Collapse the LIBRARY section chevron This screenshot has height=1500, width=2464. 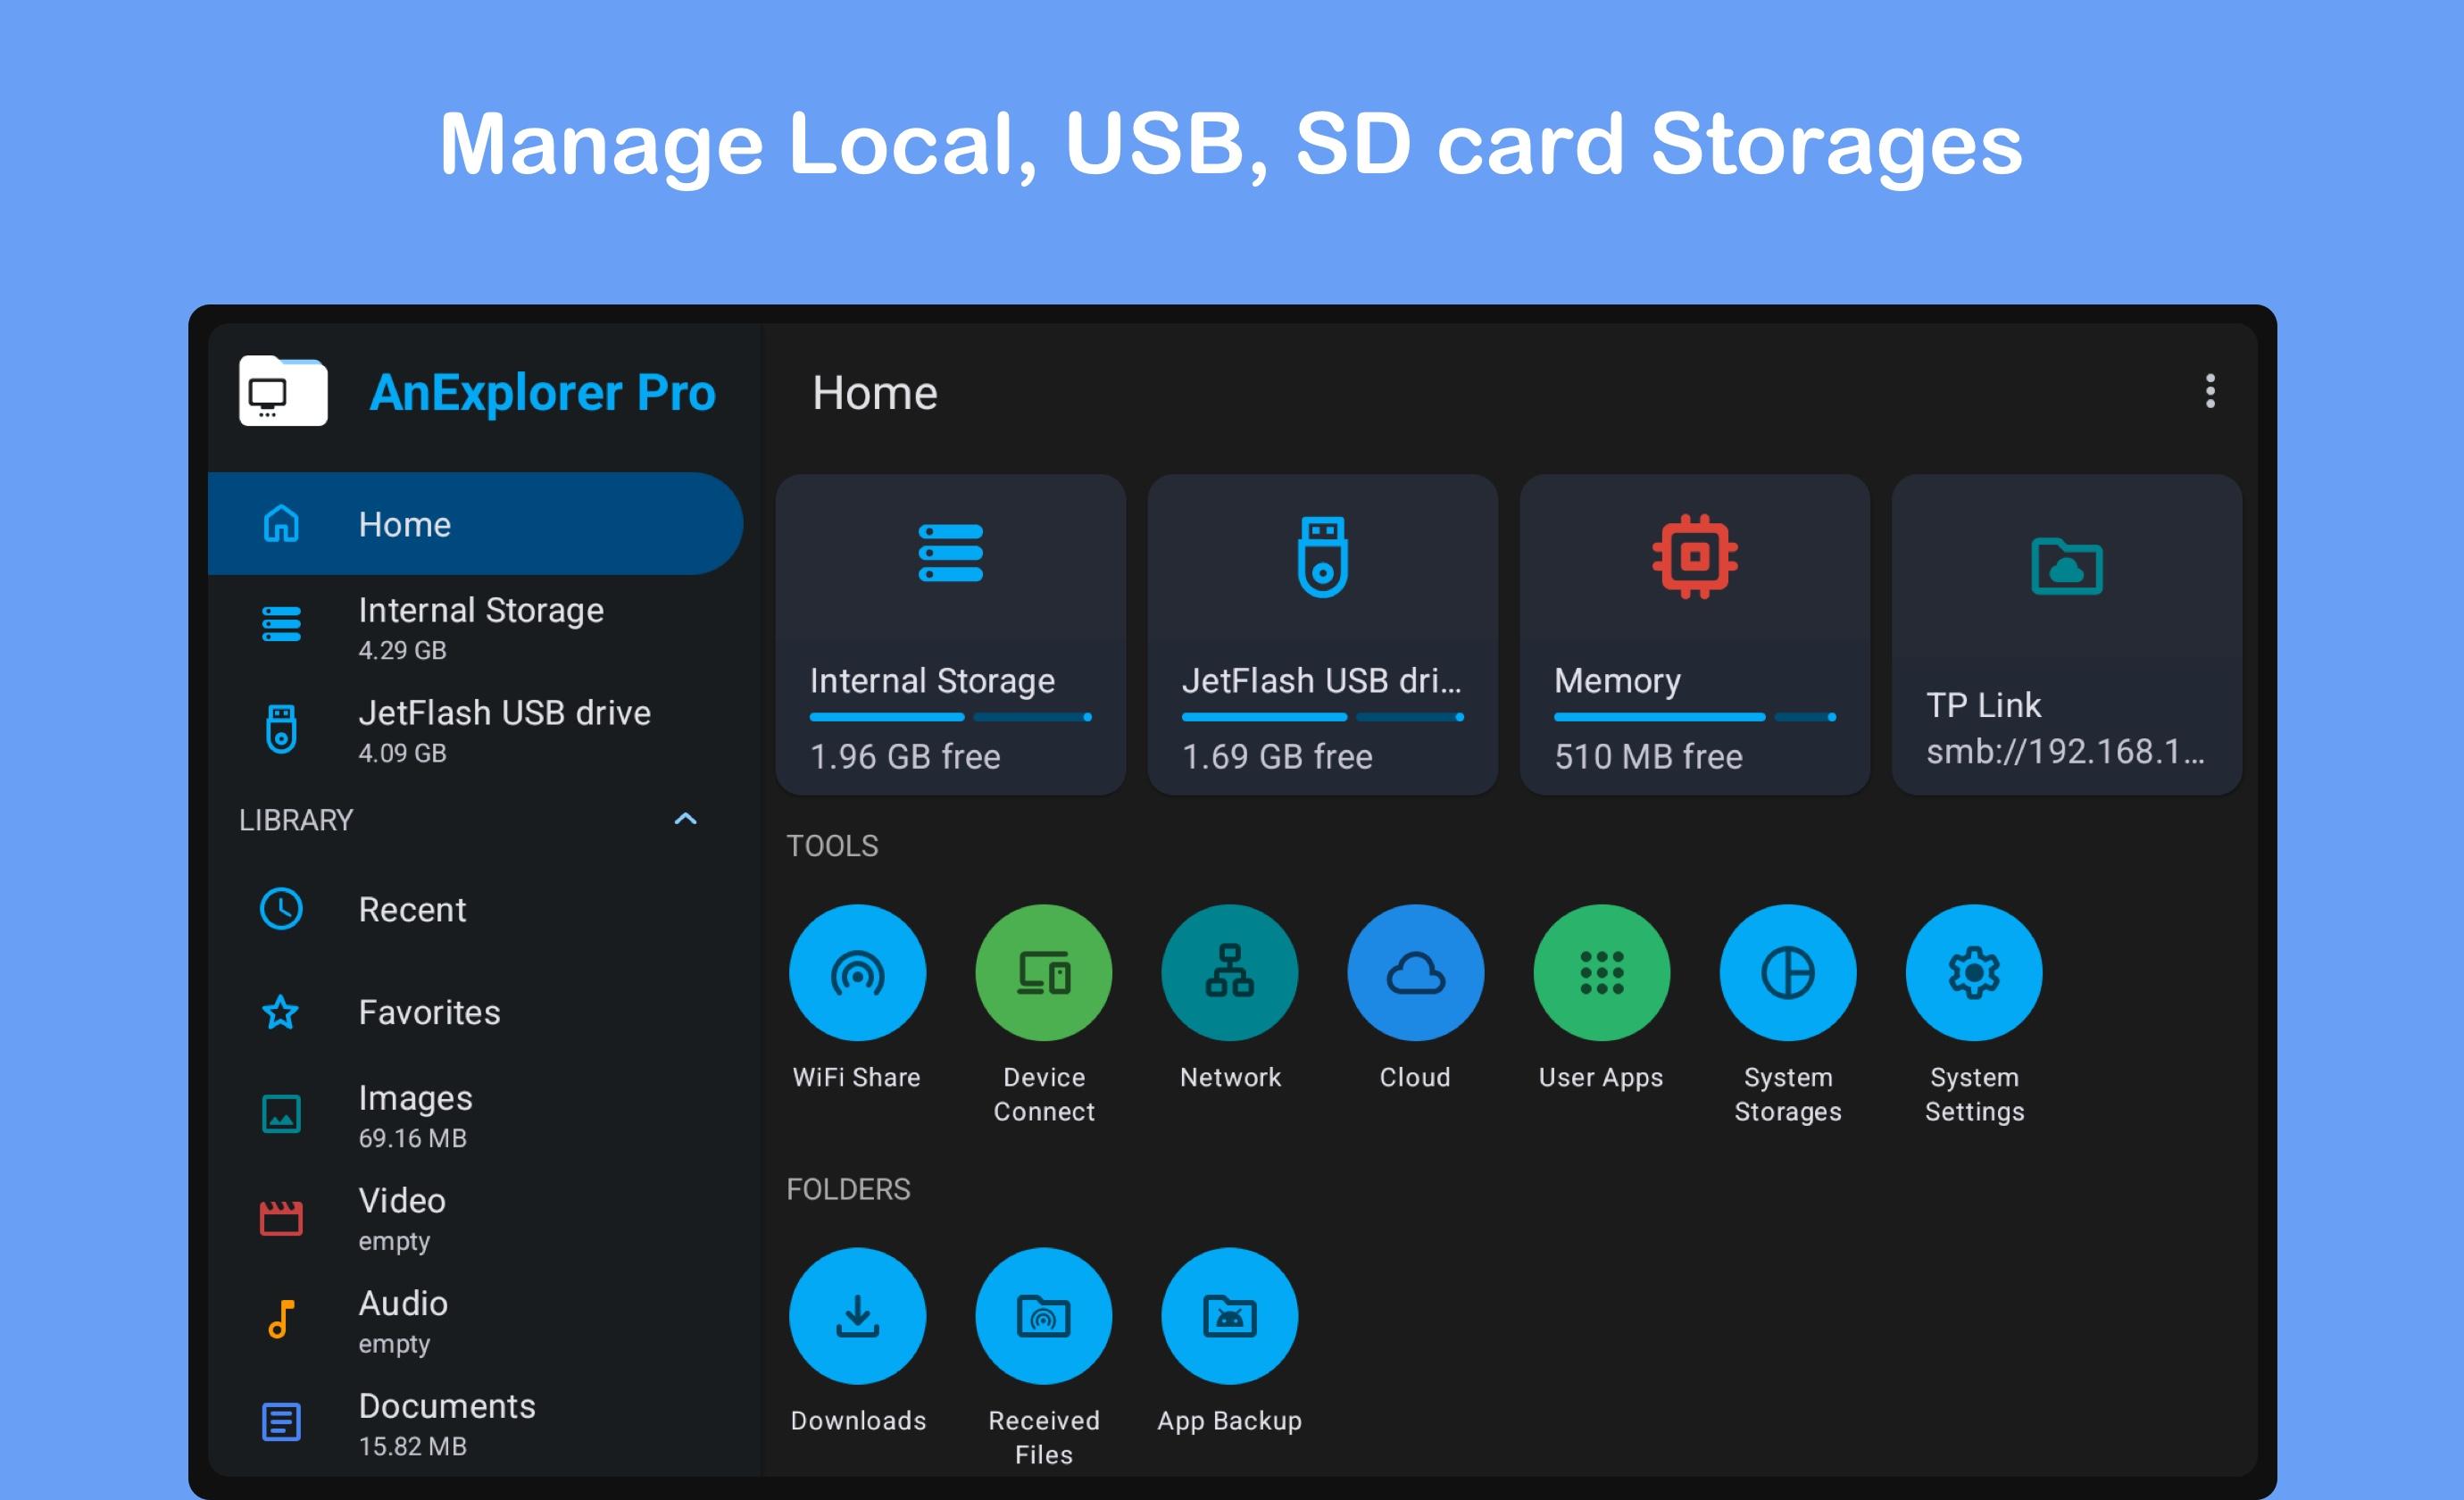[685, 819]
